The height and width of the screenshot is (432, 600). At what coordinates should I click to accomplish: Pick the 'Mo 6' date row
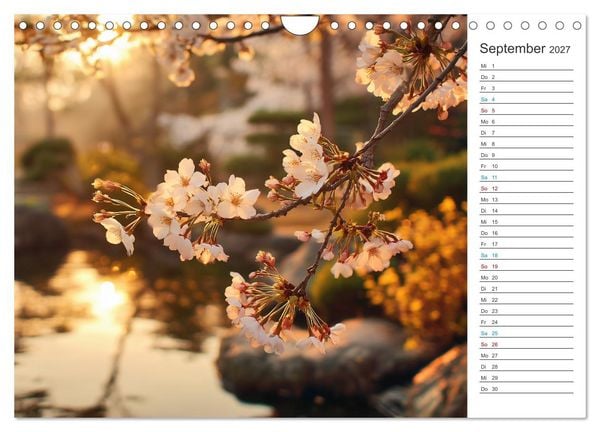coord(527,121)
